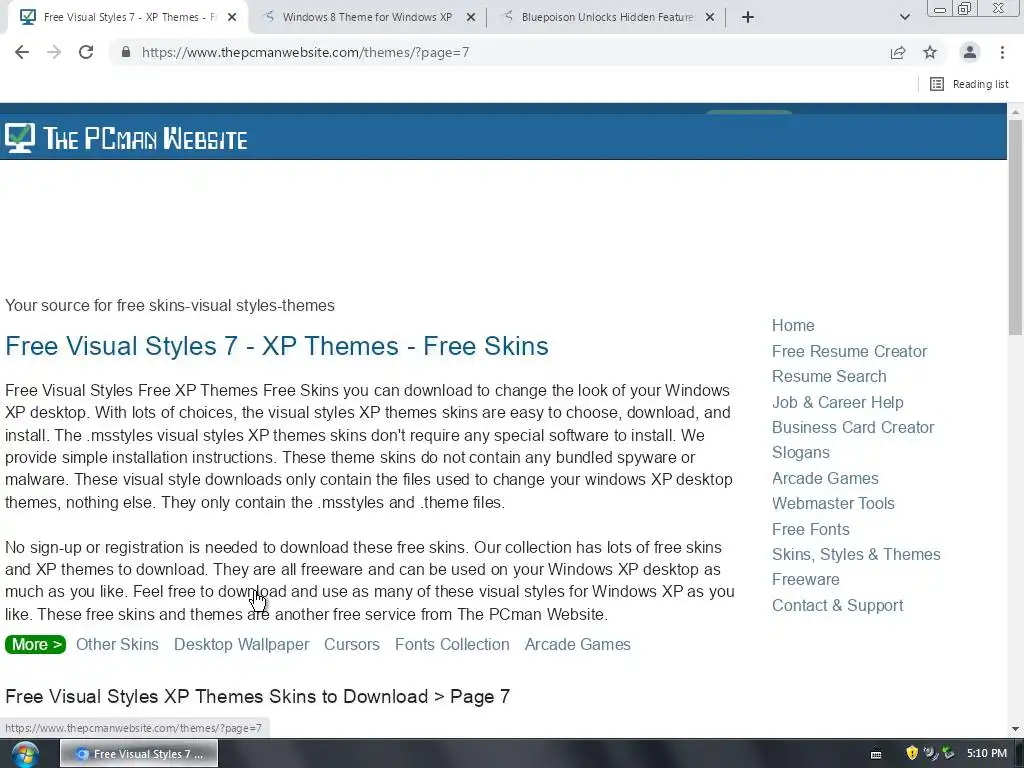The height and width of the screenshot is (768, 1024).
Task: Open the Home link in sidebar
Action: (793, 325)
